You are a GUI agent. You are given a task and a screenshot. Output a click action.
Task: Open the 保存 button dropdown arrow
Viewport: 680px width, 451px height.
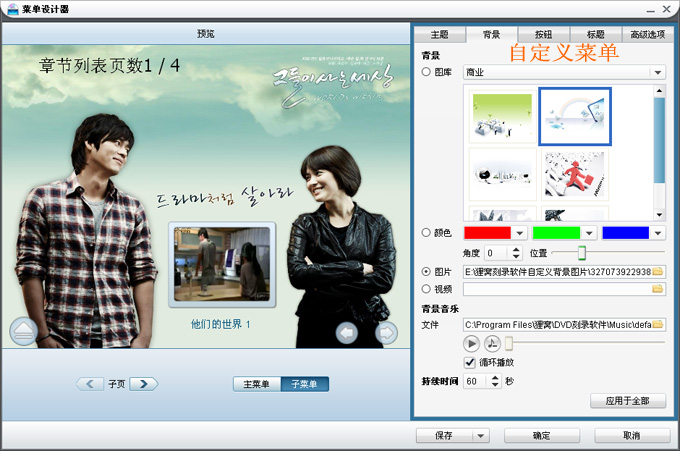coord(481,435)
